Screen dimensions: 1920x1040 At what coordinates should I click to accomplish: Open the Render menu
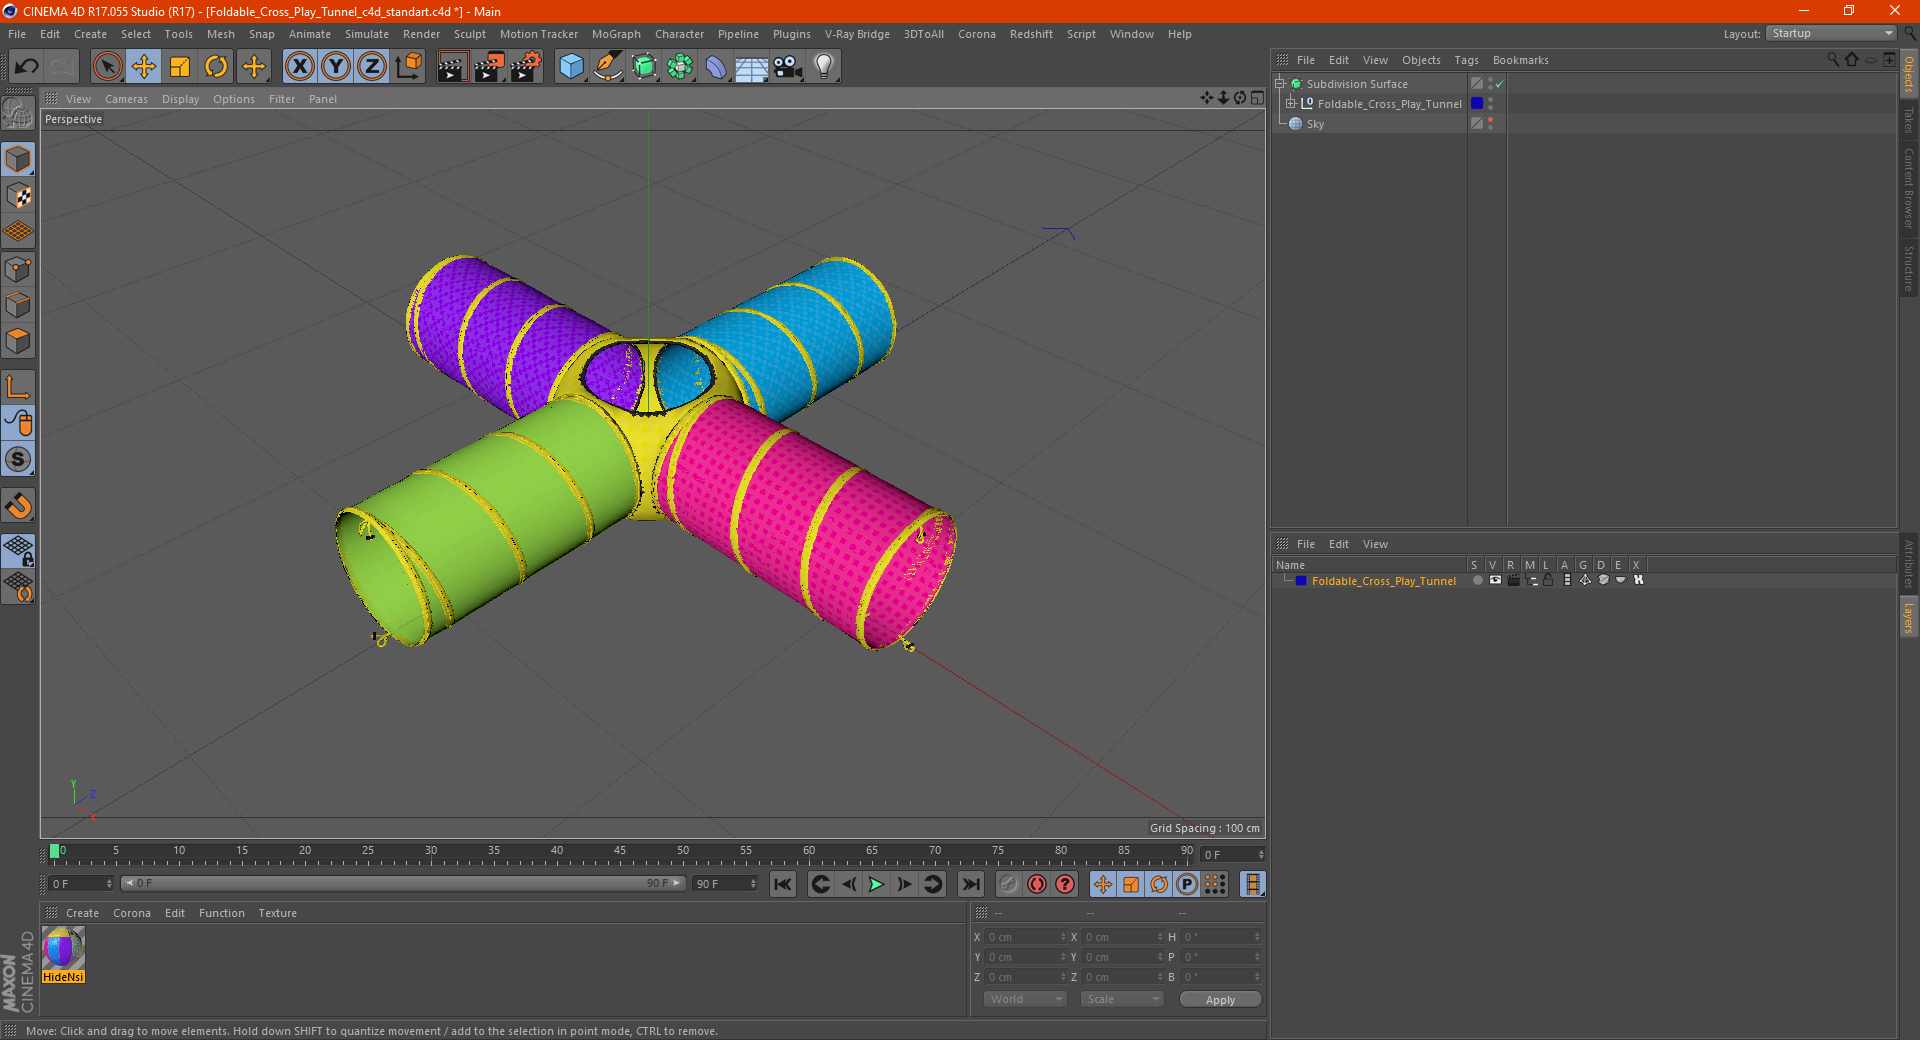click(x=421, y=34)
